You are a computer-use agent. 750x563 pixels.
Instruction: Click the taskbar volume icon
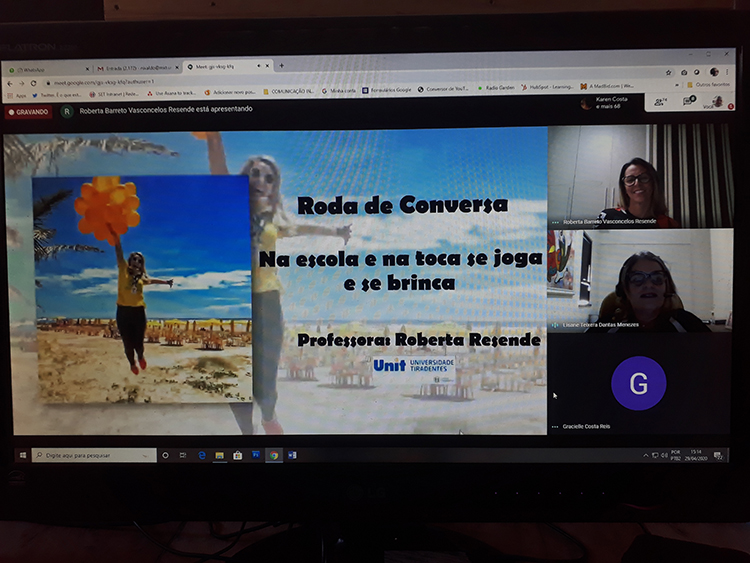(665, 455)
